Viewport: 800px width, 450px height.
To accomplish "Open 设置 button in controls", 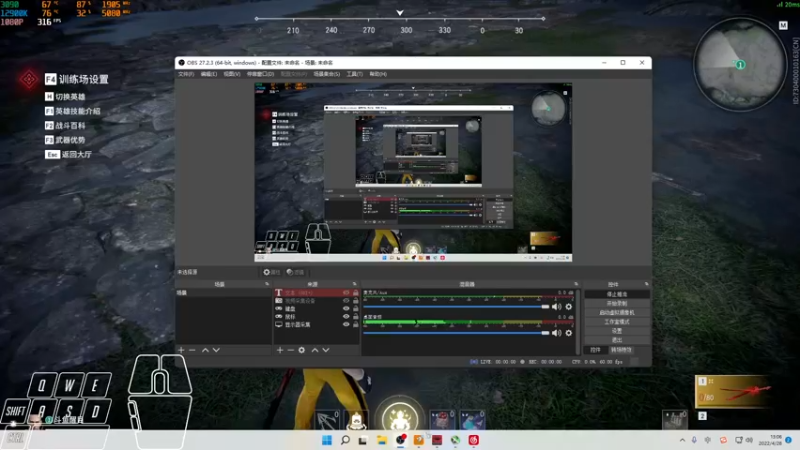I will click(617, 331).
